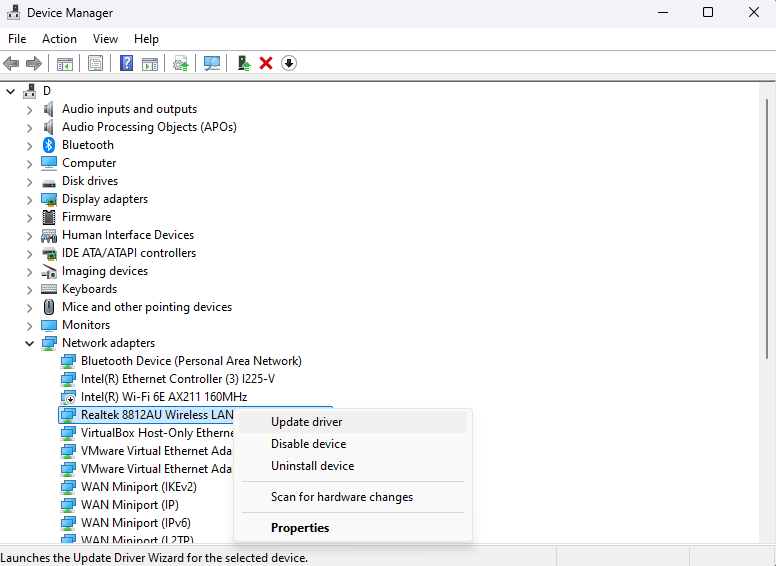Choose Properties from context menu

[352, 528]
